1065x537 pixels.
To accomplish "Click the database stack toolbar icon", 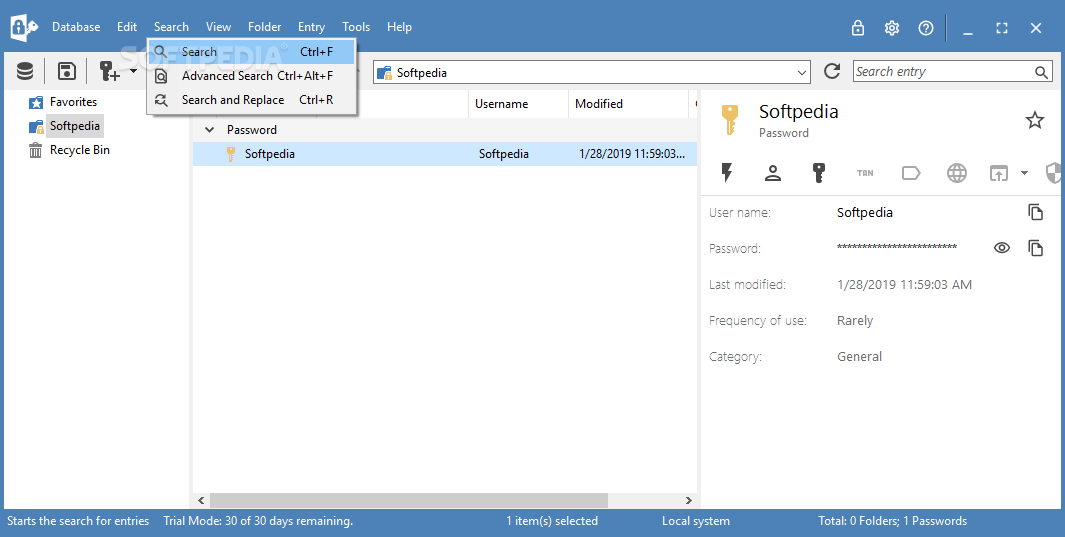I will [25, 71].
